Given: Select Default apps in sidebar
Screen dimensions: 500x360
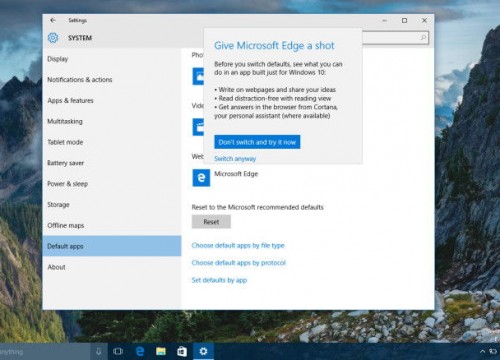Looking at the screenshot, I should pyautogui.click(x=112, y=246).
